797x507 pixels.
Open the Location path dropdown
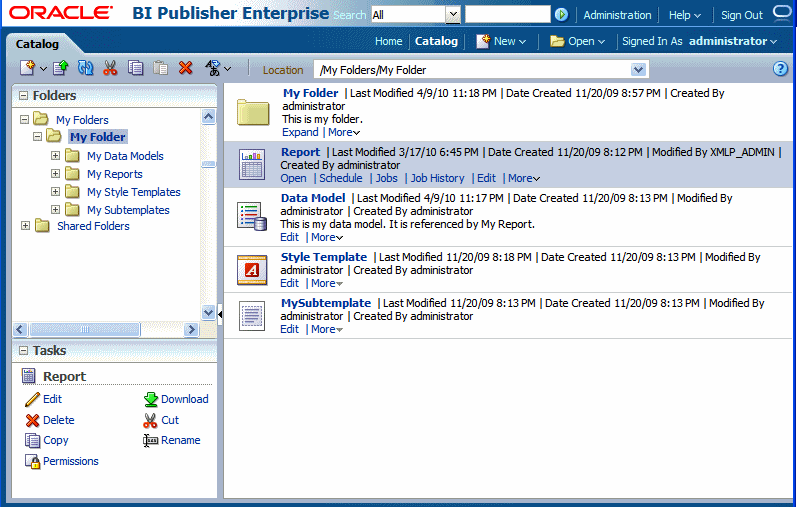point(638,70)
